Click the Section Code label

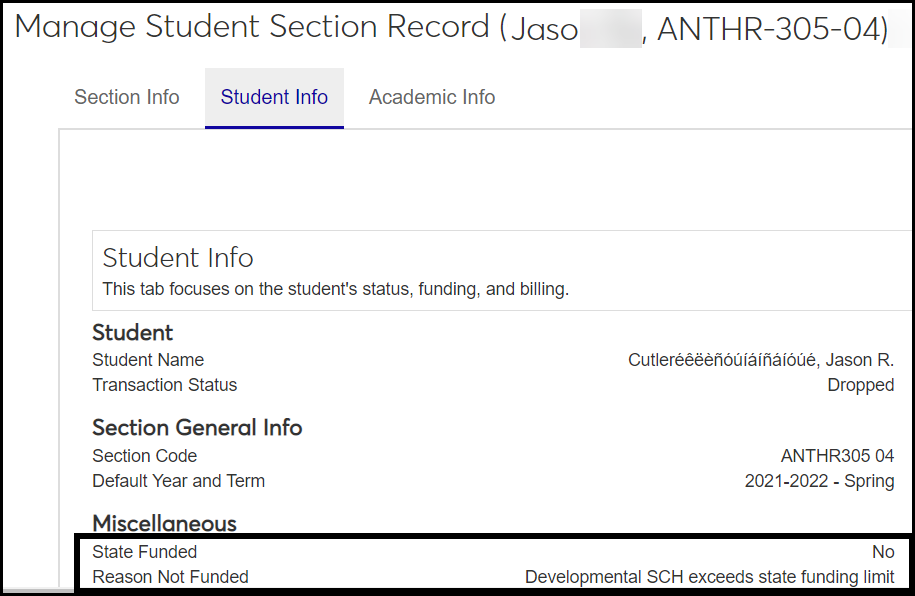click(x=145, y=456)
